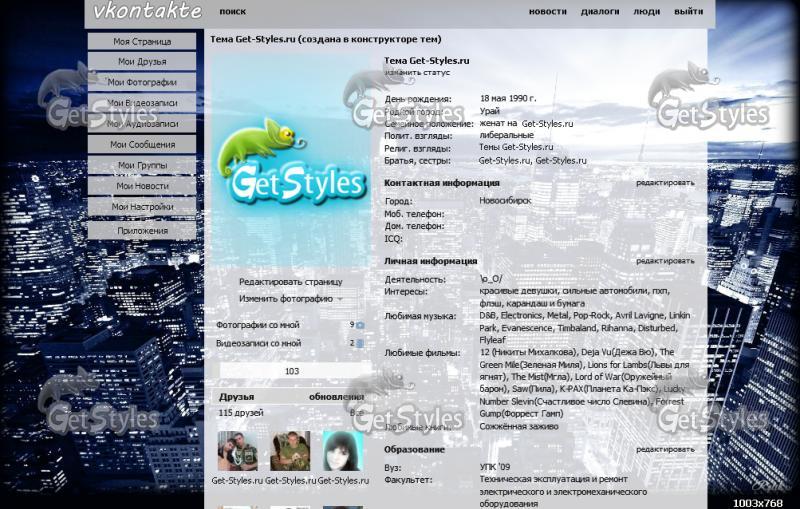Click Редактировать страницу link
This screenshot has height=509, width=800.
pyautogui.click(x=290, y=282)
